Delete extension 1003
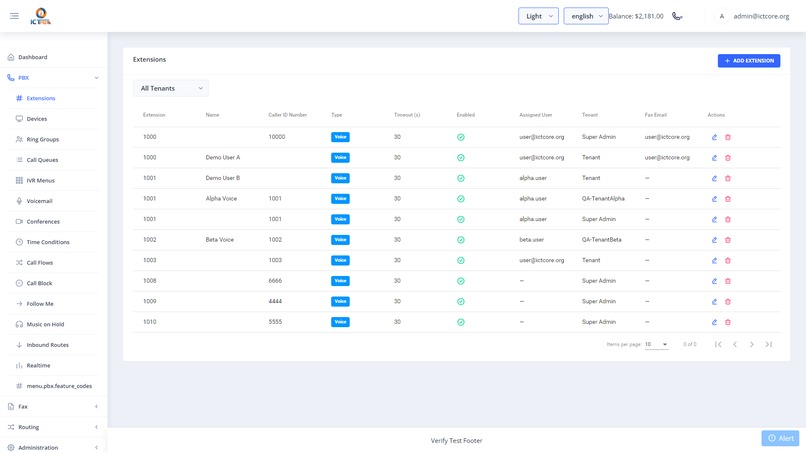This screenshot has height=453, width=806. point(728,261)
